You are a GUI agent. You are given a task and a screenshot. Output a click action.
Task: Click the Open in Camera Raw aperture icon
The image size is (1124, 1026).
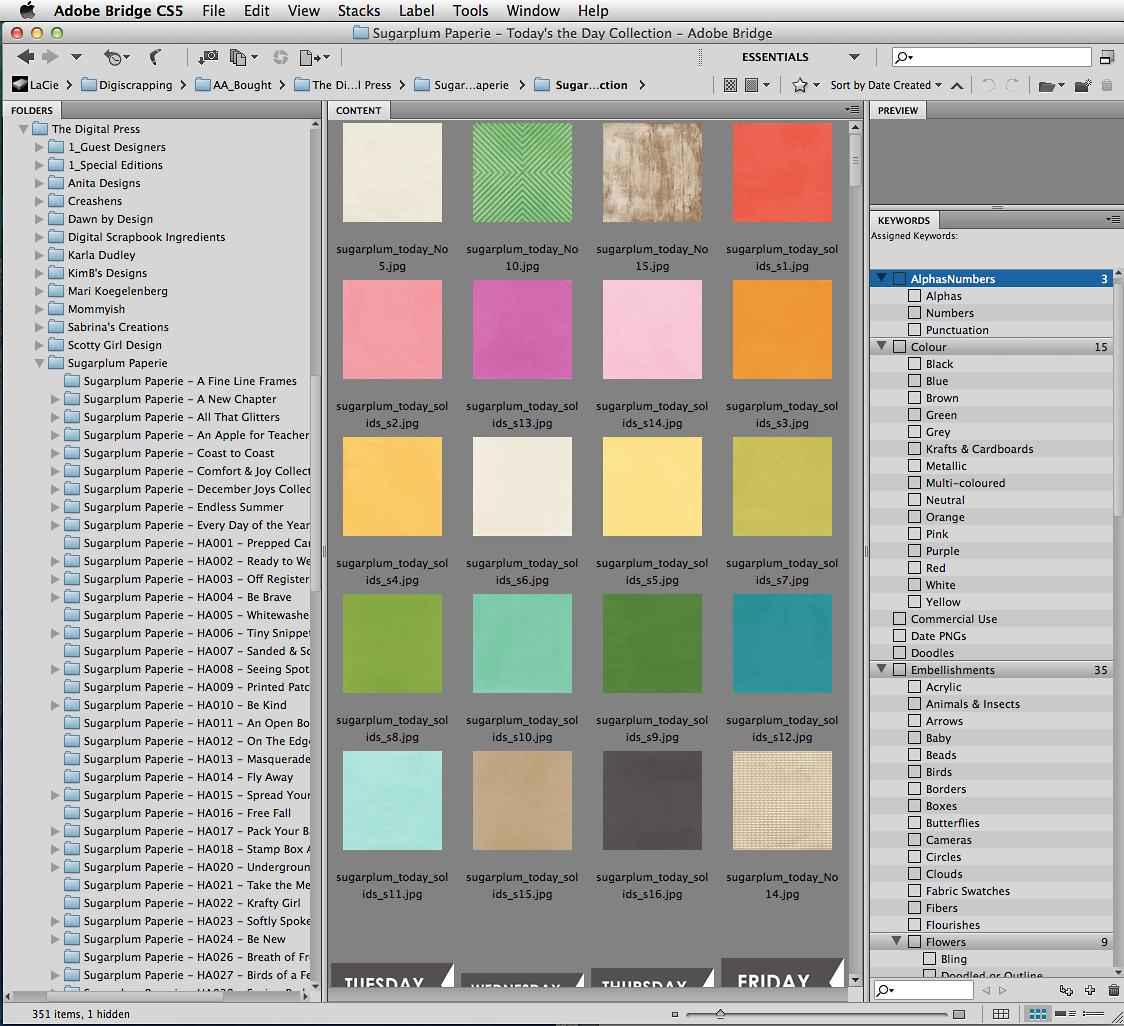(280, 57)
